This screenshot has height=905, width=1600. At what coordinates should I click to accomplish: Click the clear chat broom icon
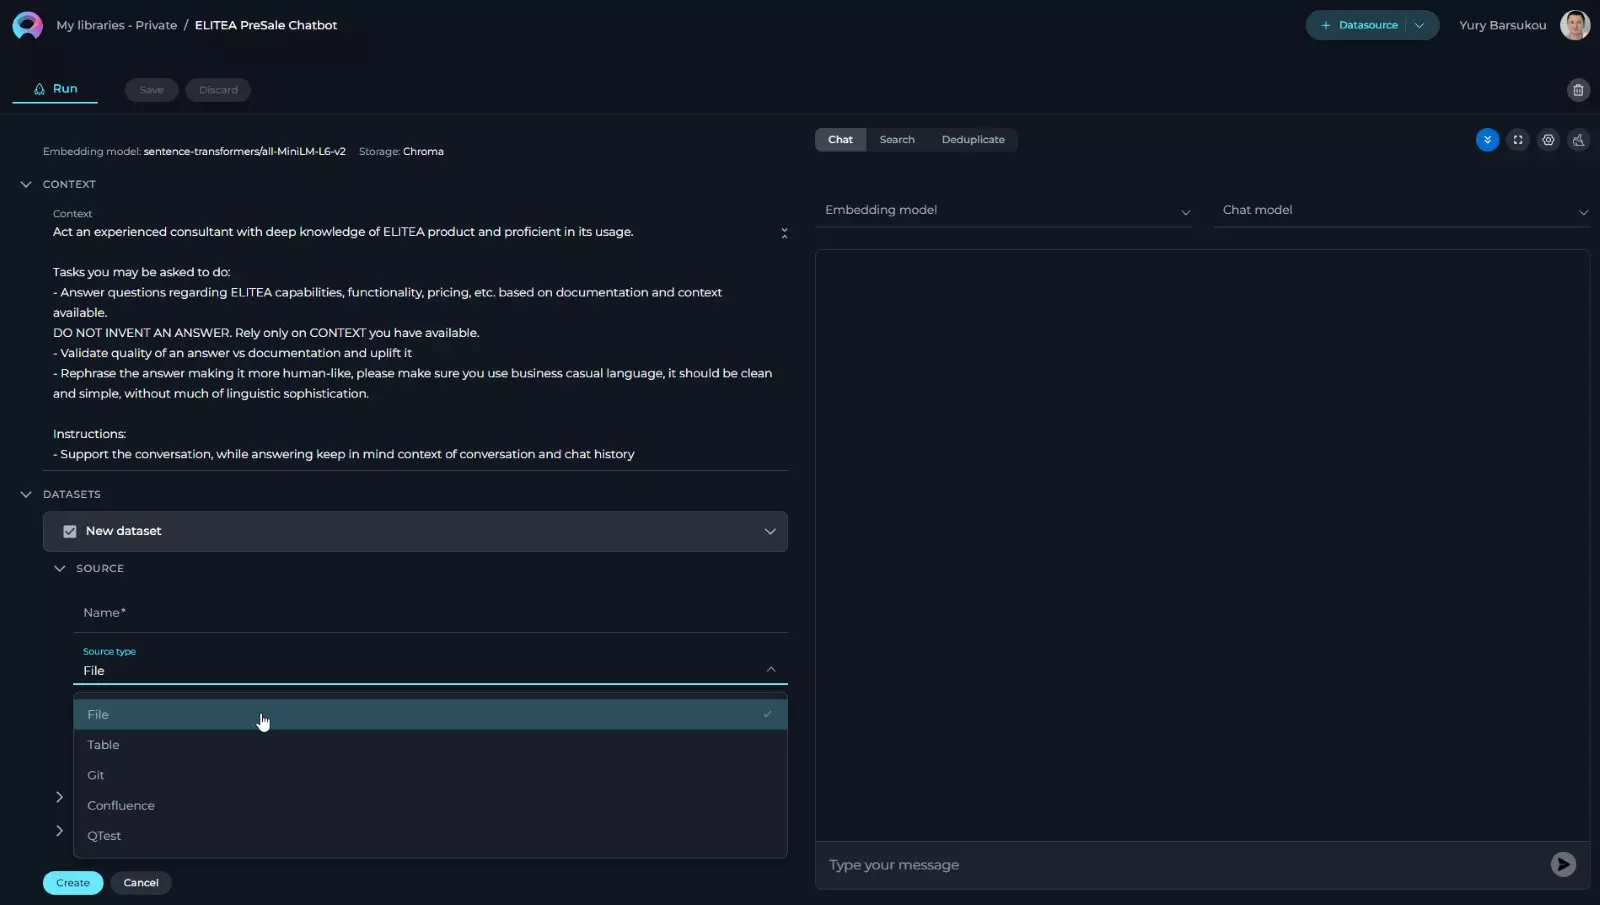(1578, 140)
